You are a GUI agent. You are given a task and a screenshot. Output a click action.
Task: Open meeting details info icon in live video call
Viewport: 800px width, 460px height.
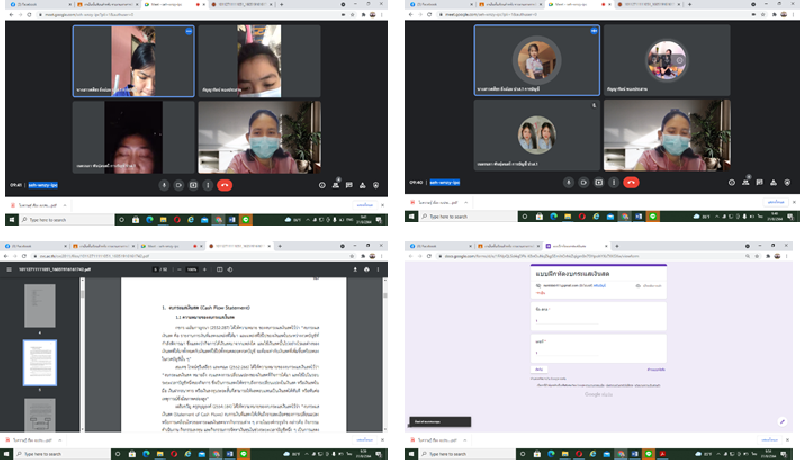click(322, 185)
